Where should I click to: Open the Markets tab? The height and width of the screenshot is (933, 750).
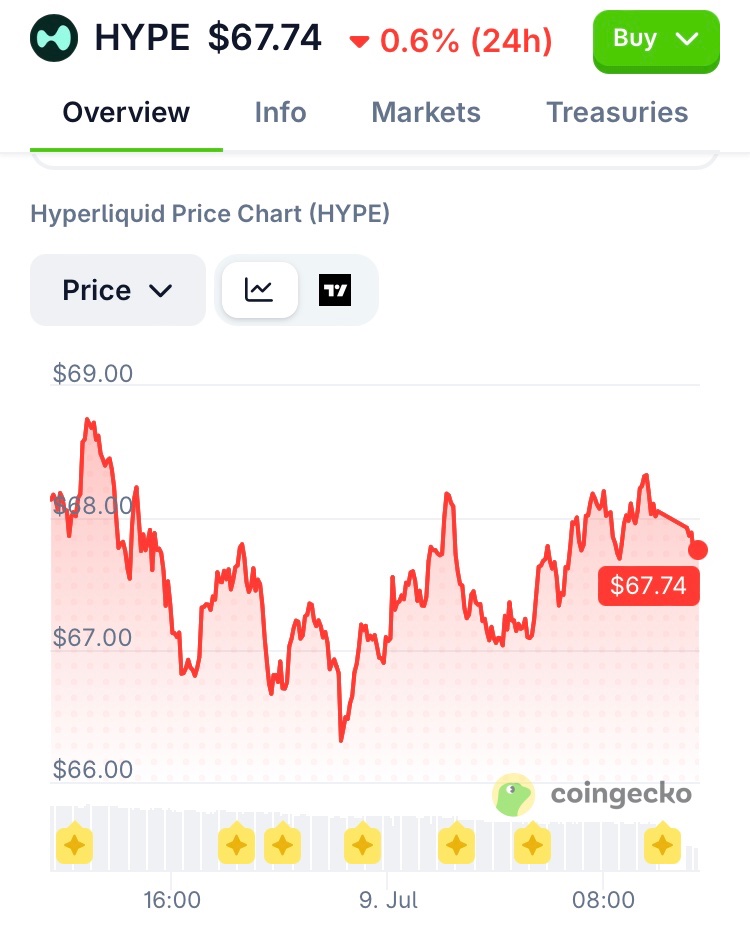(426, 112)
